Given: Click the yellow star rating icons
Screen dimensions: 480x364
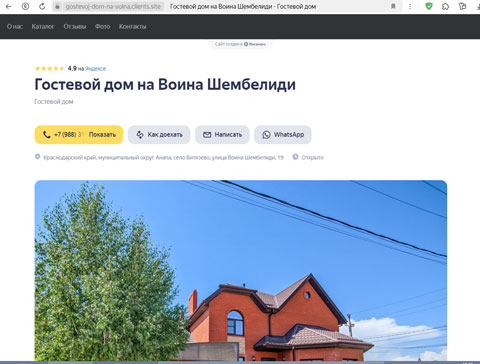Looking at the screenshot, I should pos(49,68).
